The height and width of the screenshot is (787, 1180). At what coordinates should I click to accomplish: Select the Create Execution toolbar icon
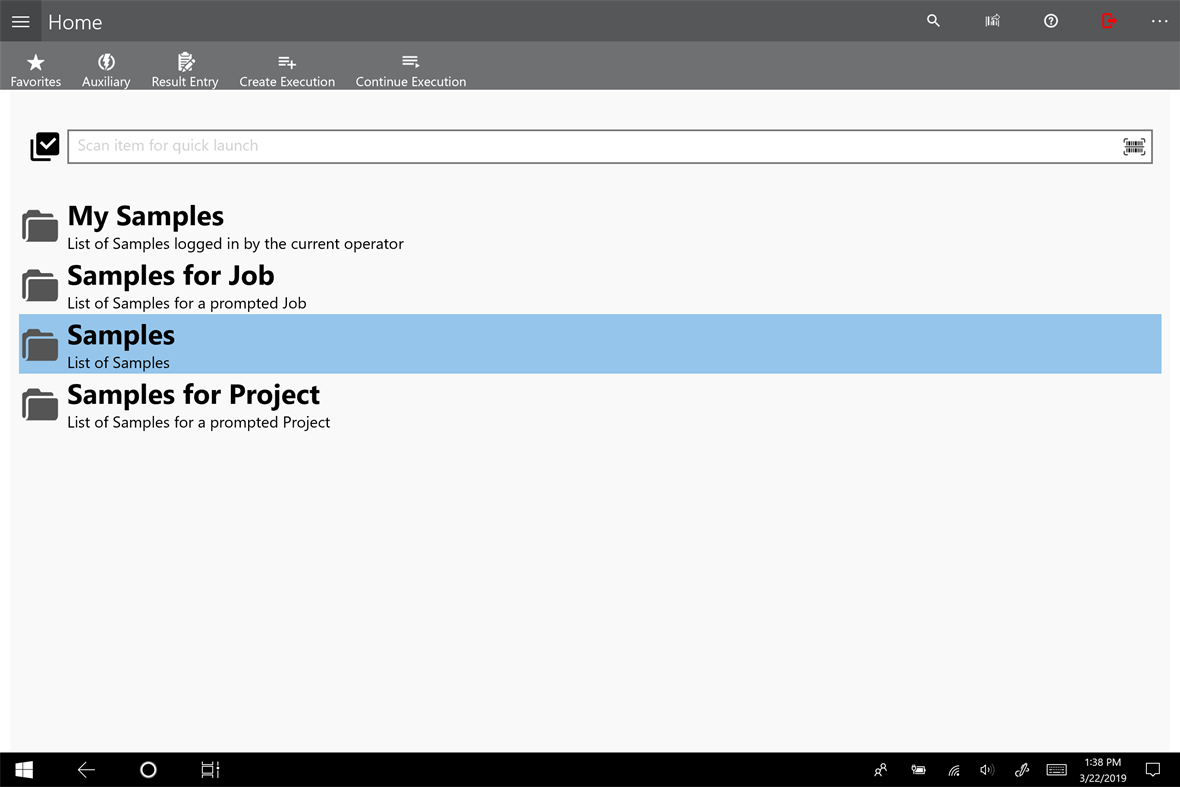tap(287, 66)
